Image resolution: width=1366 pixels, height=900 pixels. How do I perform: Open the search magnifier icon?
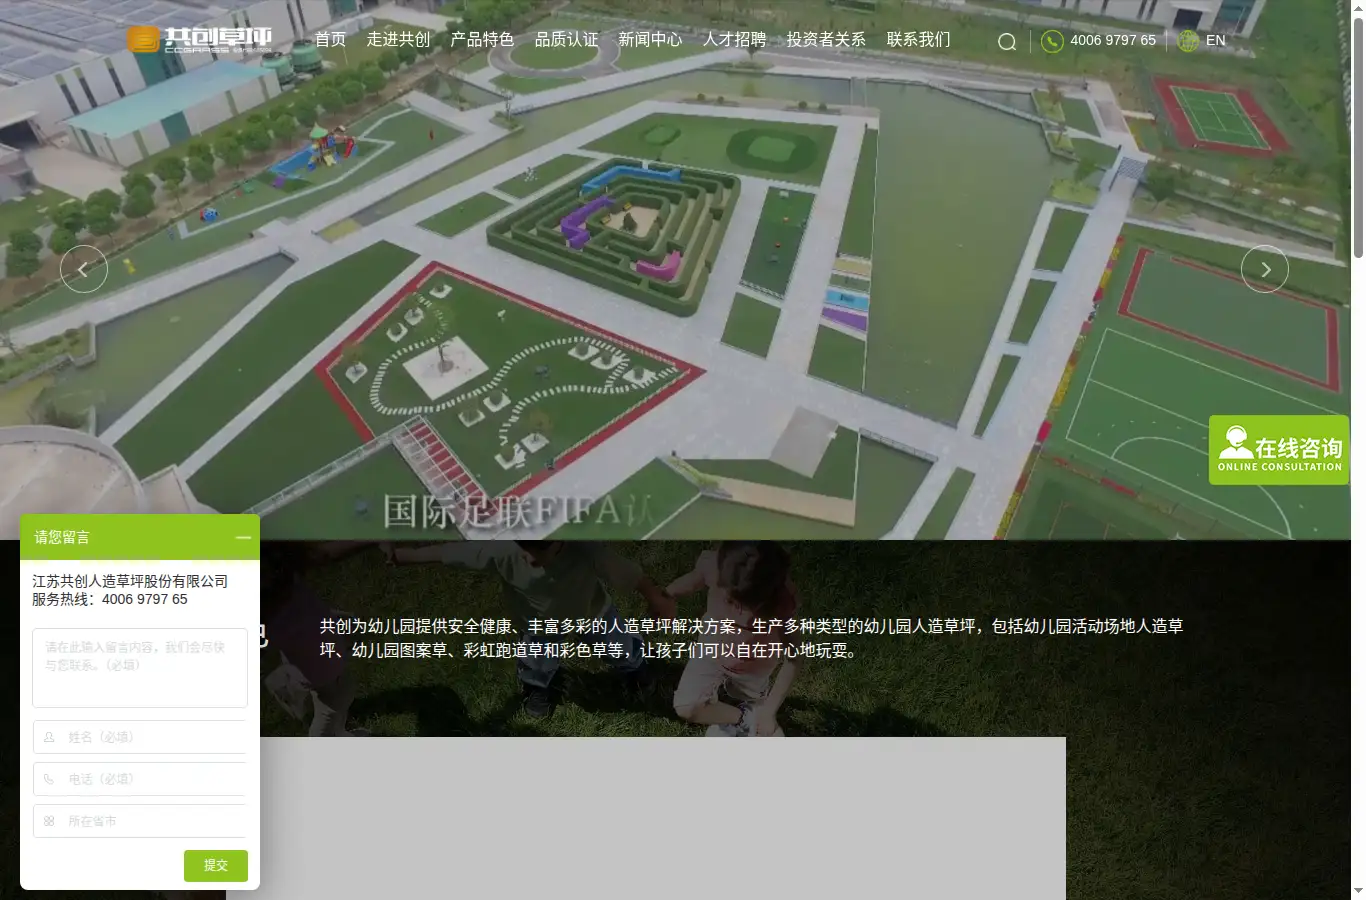click(1007, 41)
